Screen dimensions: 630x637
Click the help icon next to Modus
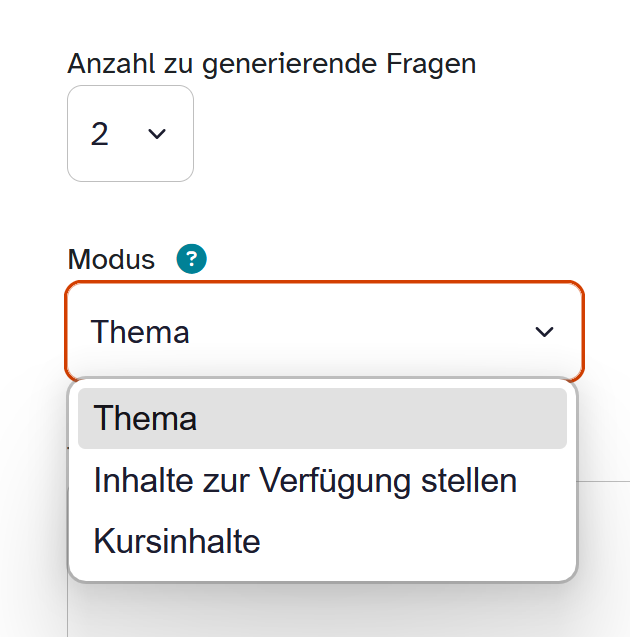click(191, 260)
